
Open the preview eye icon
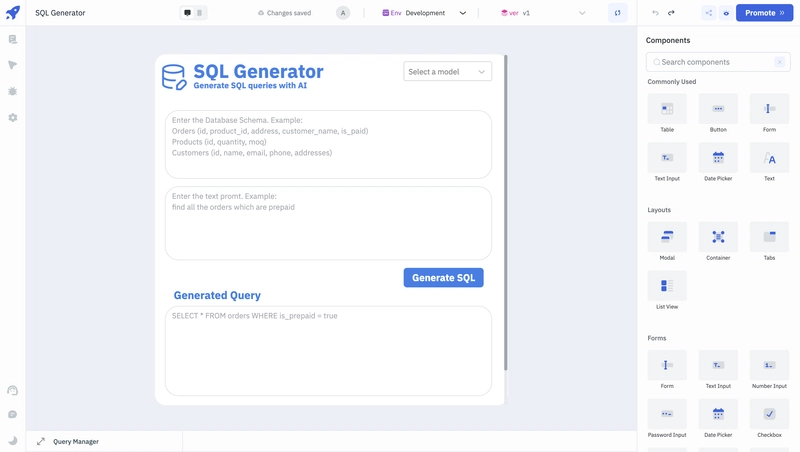click(726, 13)
